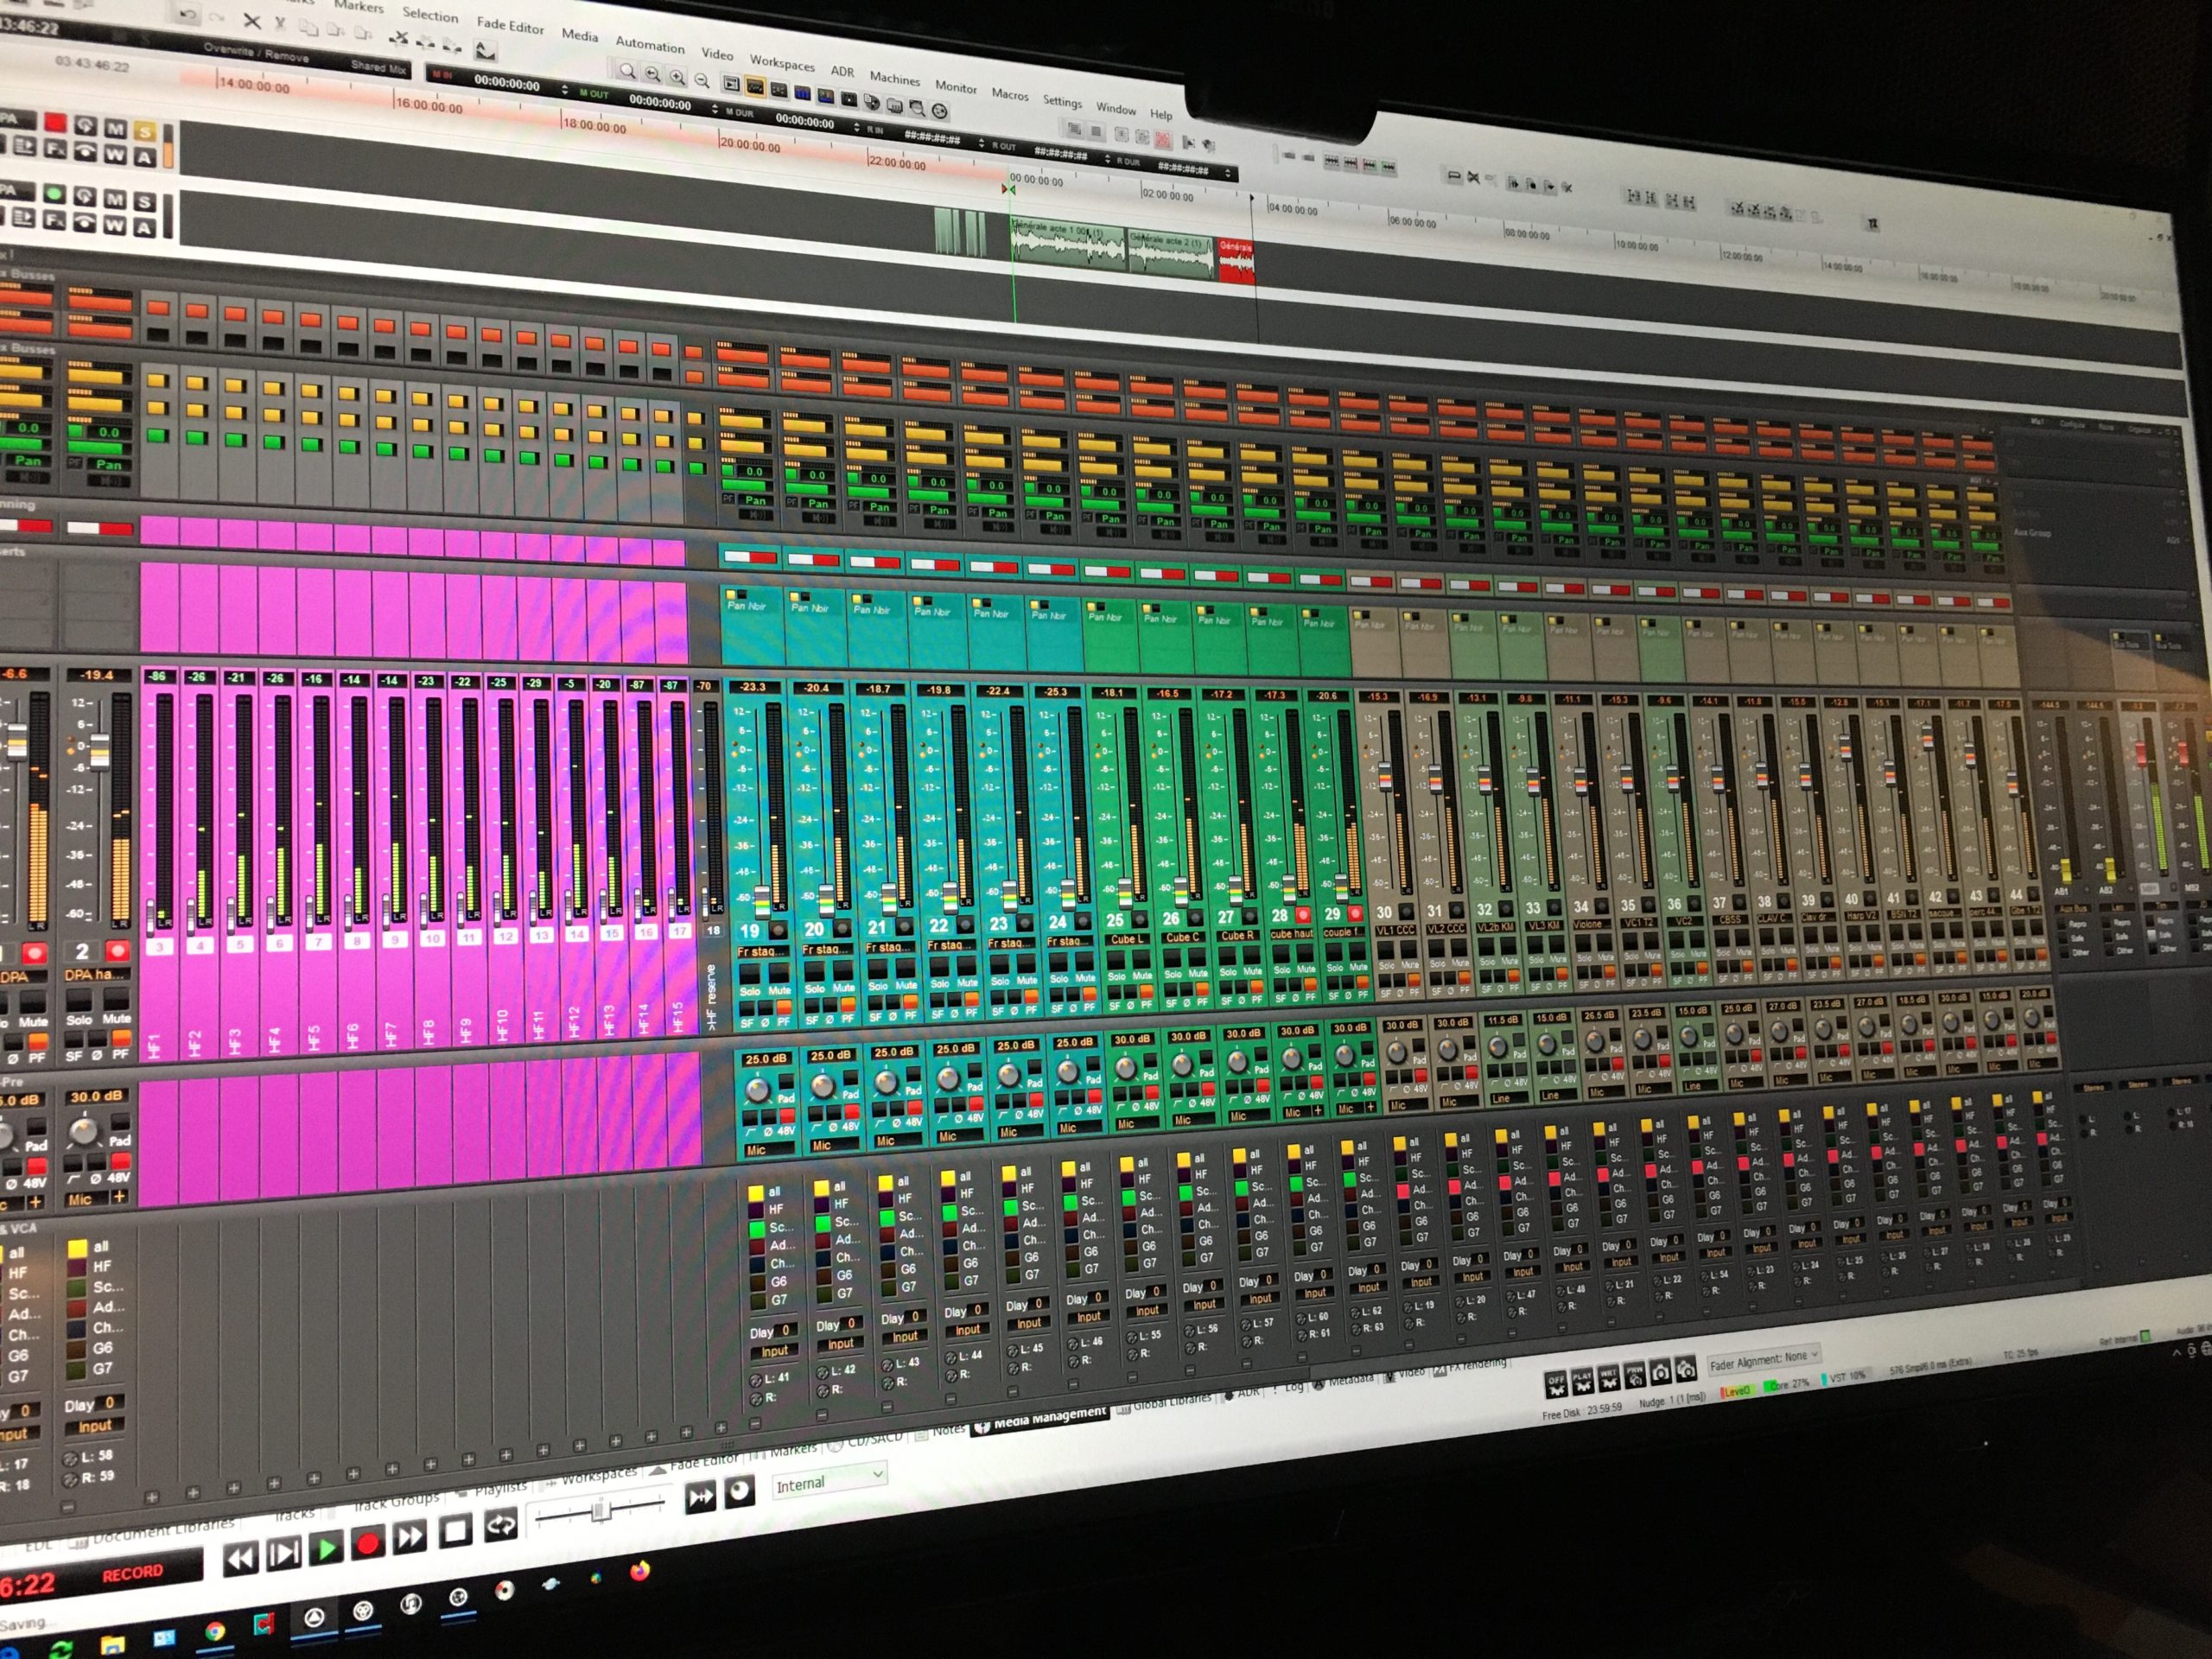Image resolution: width=2212 pixels, height=1659 pixels.
Task: Click the round disc icon ending the view toolbar
Action: [940, 110]
